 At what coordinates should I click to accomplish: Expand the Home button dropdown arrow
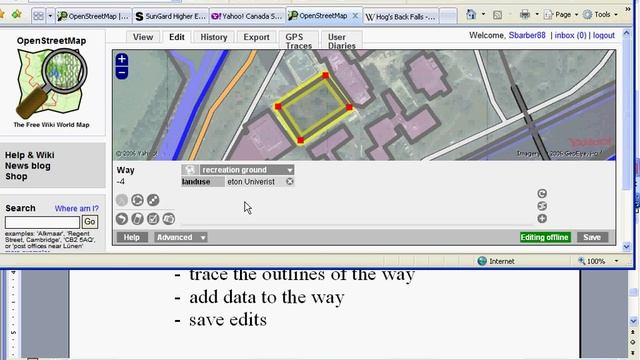483,15
